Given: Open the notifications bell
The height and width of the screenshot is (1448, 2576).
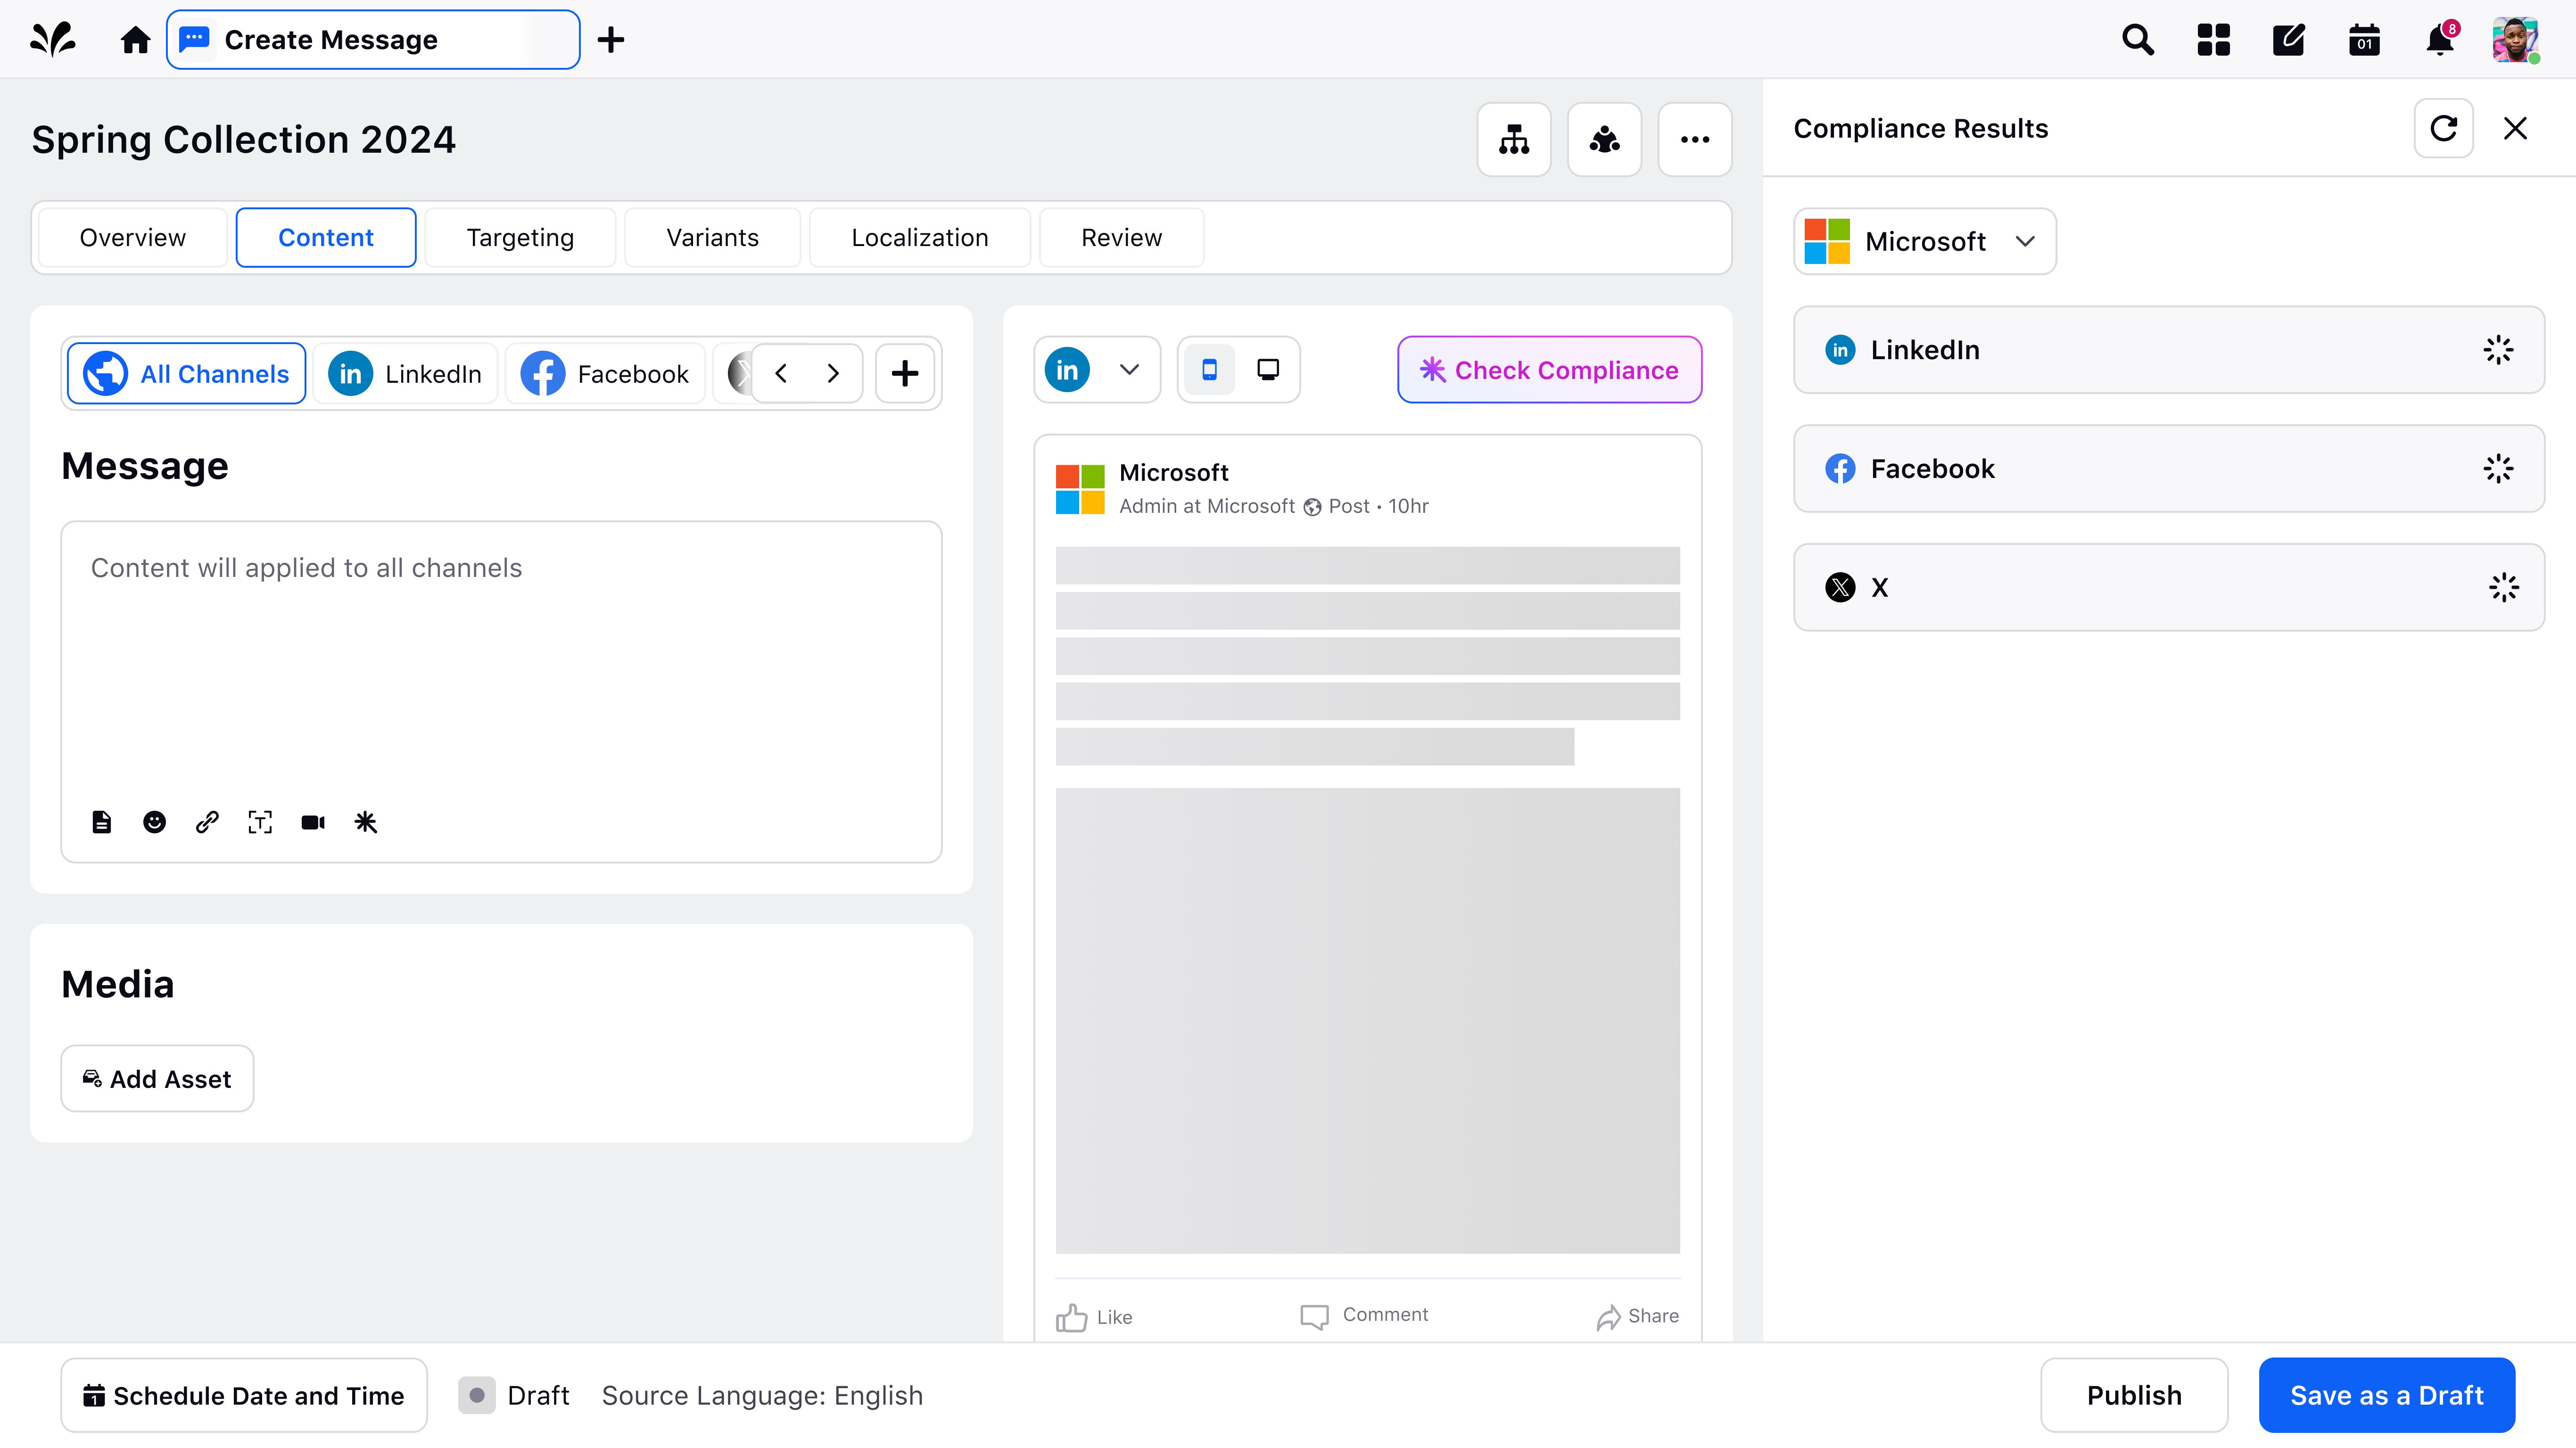Looking at the screenshot, I should [x=2439, y=40].
